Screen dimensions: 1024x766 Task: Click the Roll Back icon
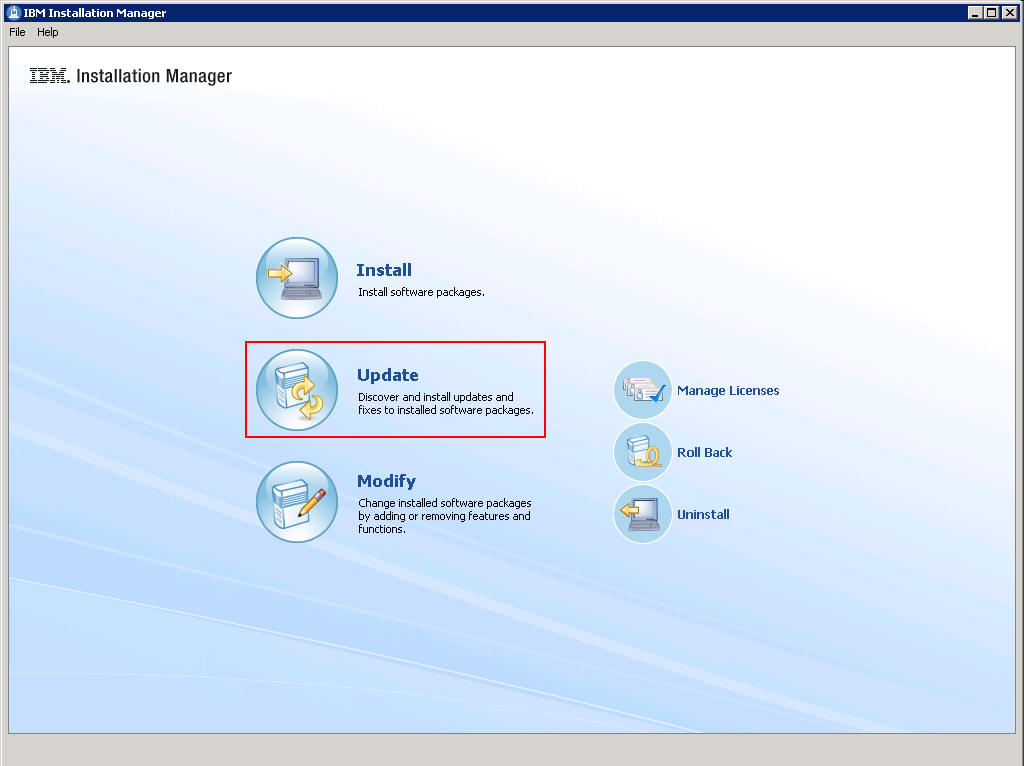pyautogui.click(x=643, y=452)
